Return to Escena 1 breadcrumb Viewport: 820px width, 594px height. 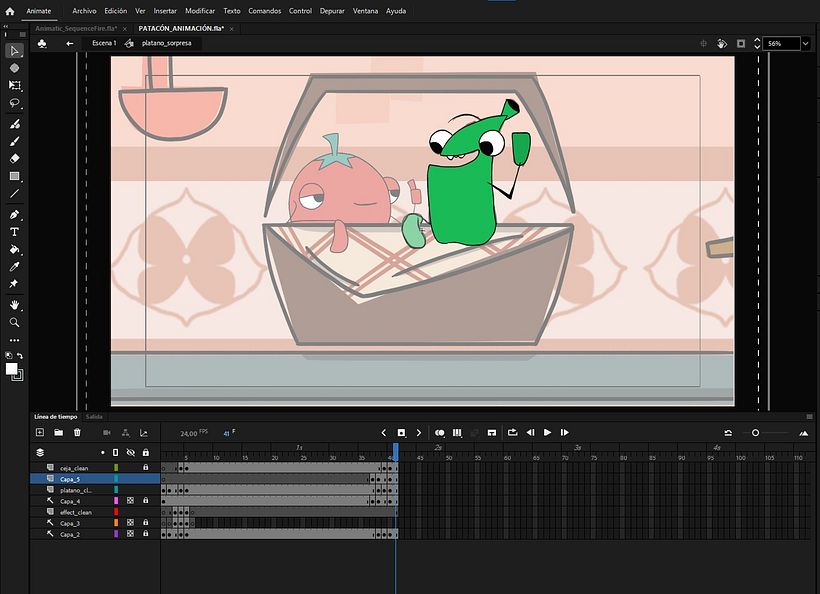click(x=104, y=43)
